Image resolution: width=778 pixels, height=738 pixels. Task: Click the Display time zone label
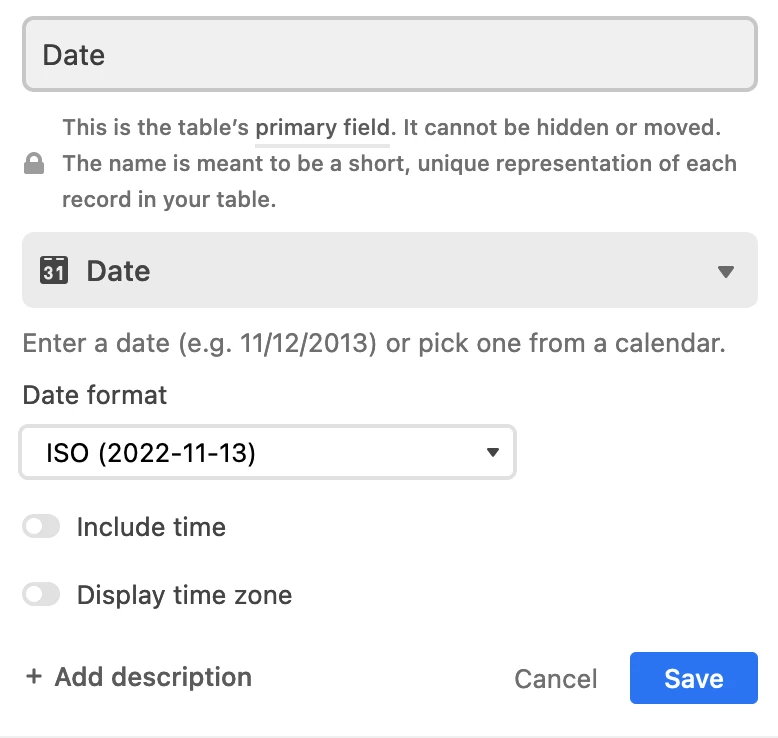pyautogui.click(x=185, y=595)
